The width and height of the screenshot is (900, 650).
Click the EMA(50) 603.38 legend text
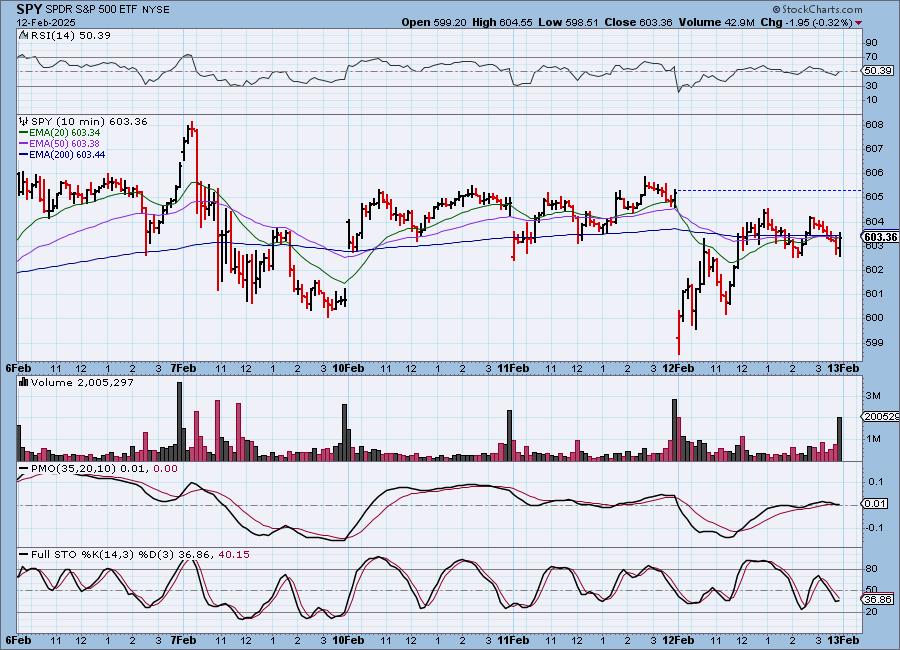pyautogui.click(x=64, y=144)
